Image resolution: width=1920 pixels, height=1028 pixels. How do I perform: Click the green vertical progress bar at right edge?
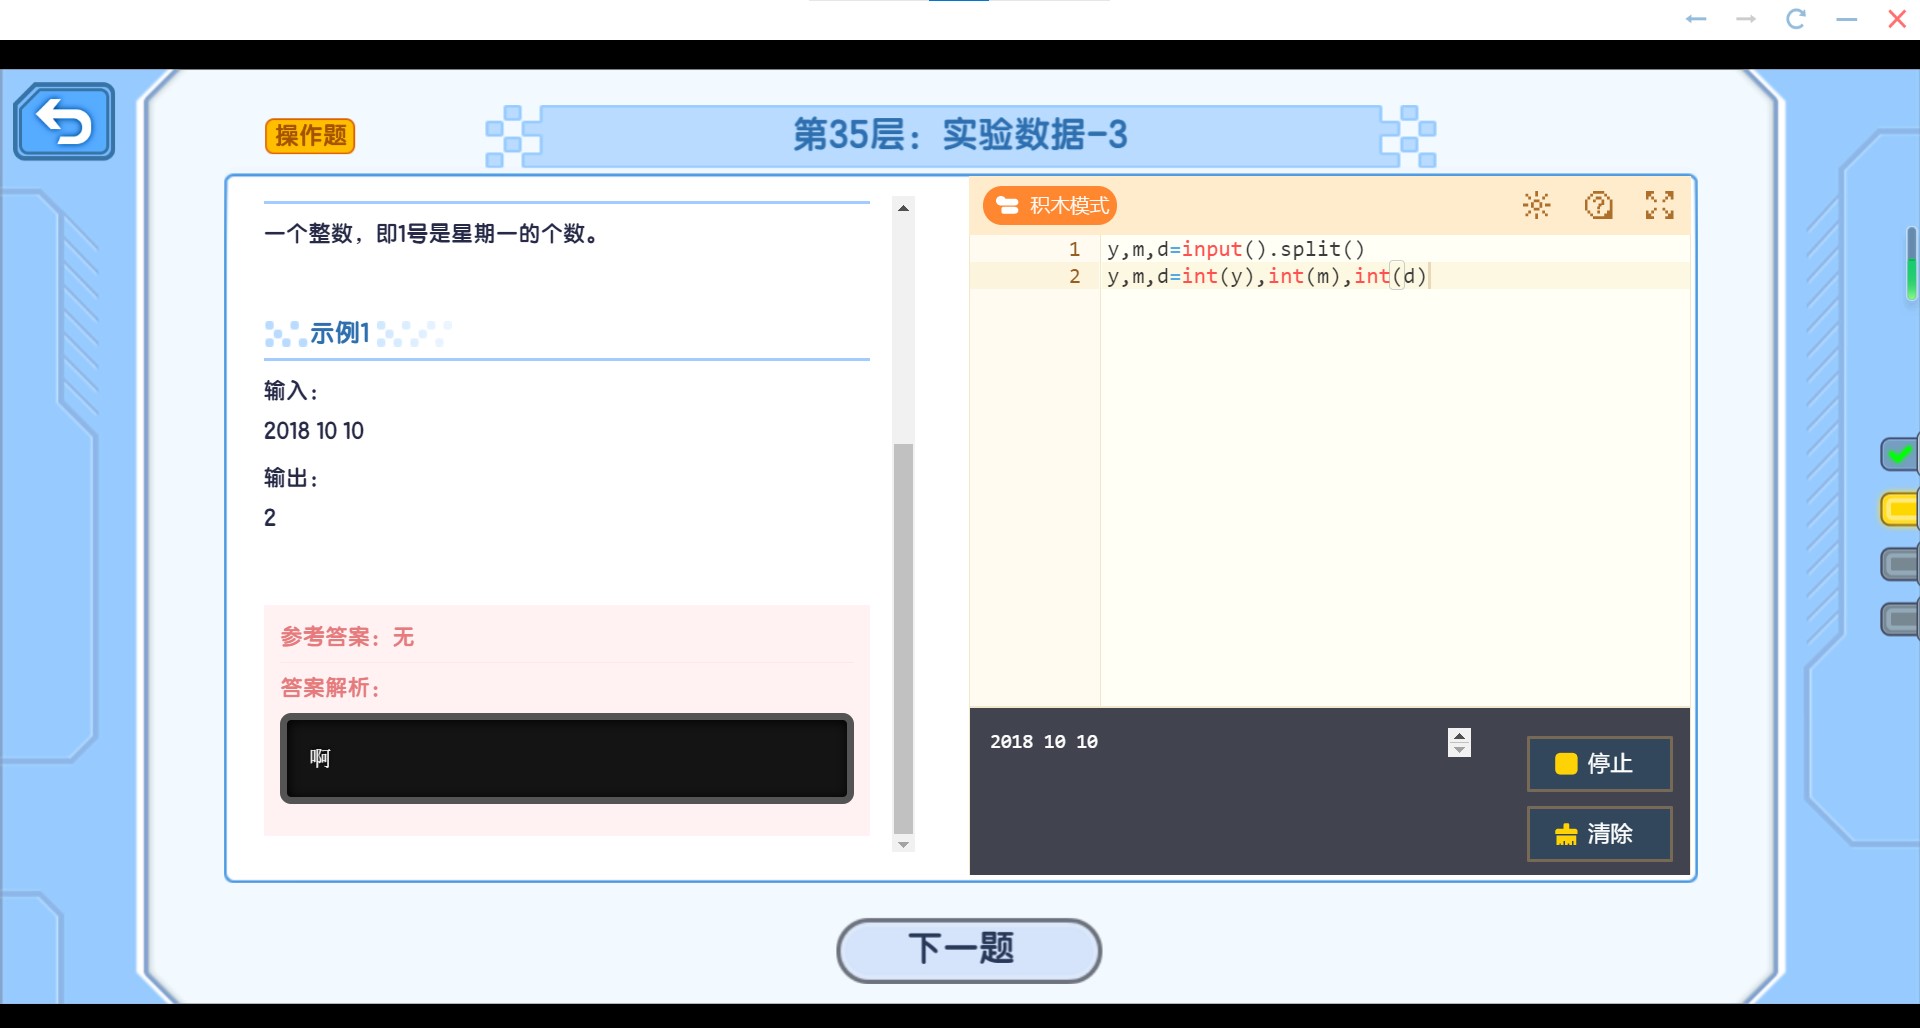tap(1911, 264)
